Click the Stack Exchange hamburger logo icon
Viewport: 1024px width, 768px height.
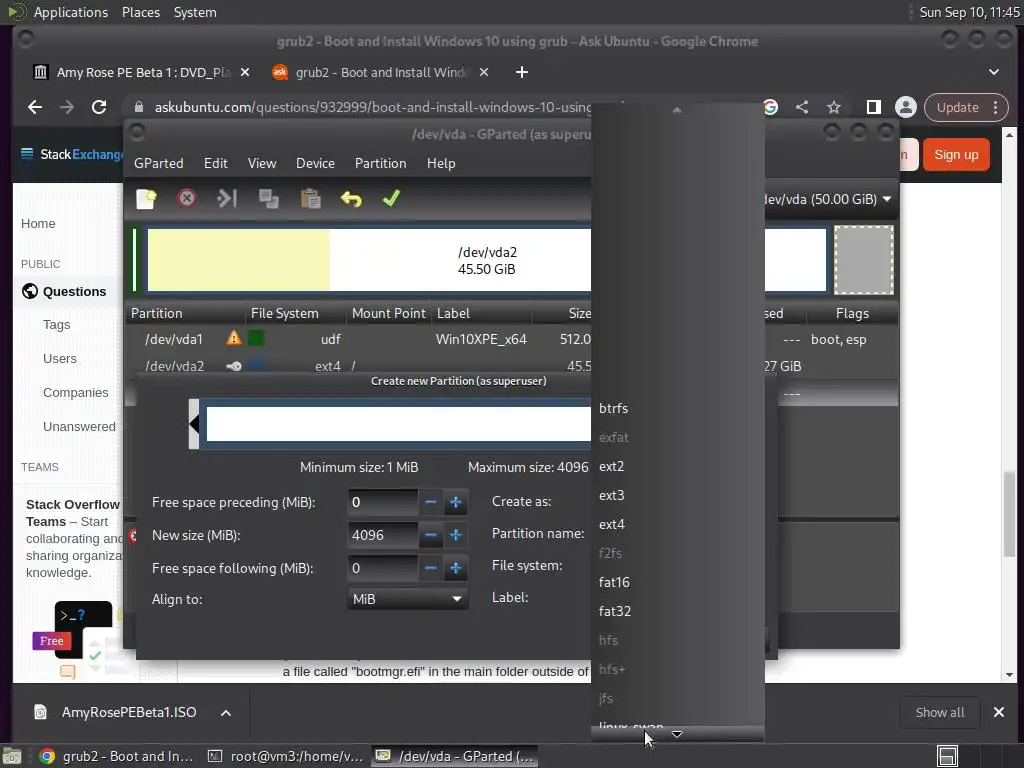click(x=27, y=154)
